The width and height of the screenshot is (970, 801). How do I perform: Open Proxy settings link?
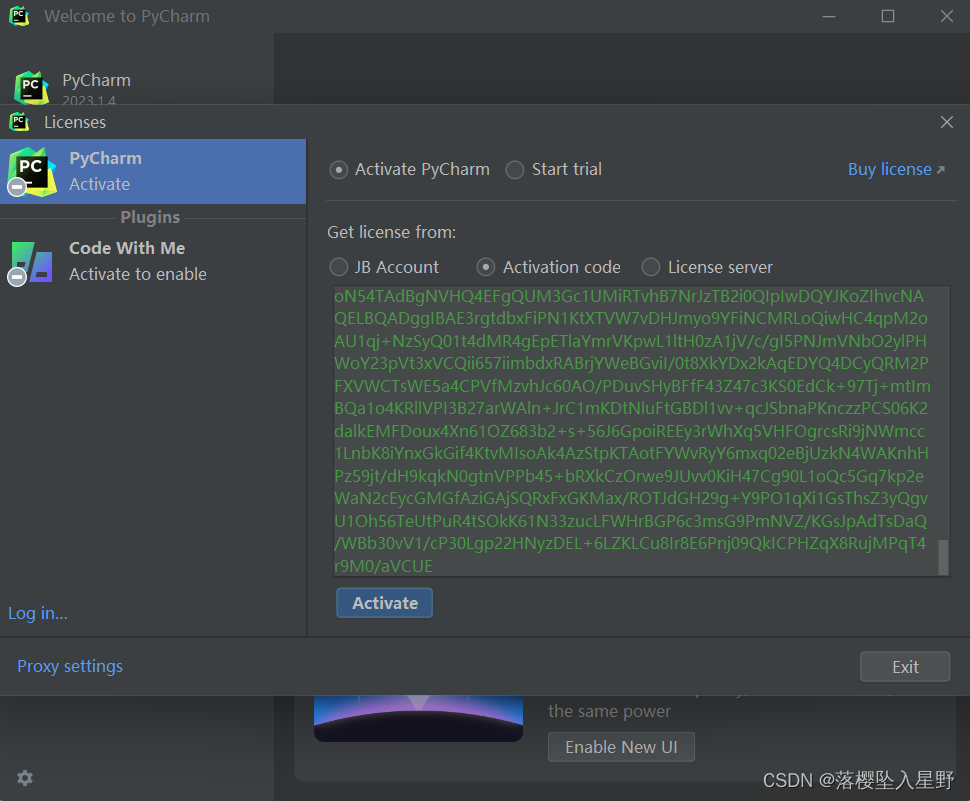pos(70,666)
